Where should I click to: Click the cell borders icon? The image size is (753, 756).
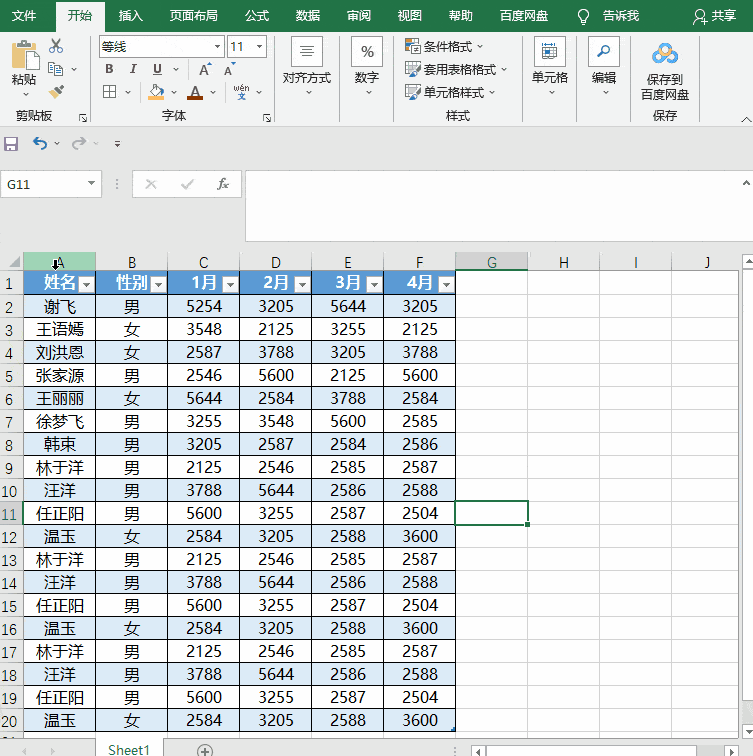[x=110, y=92]
